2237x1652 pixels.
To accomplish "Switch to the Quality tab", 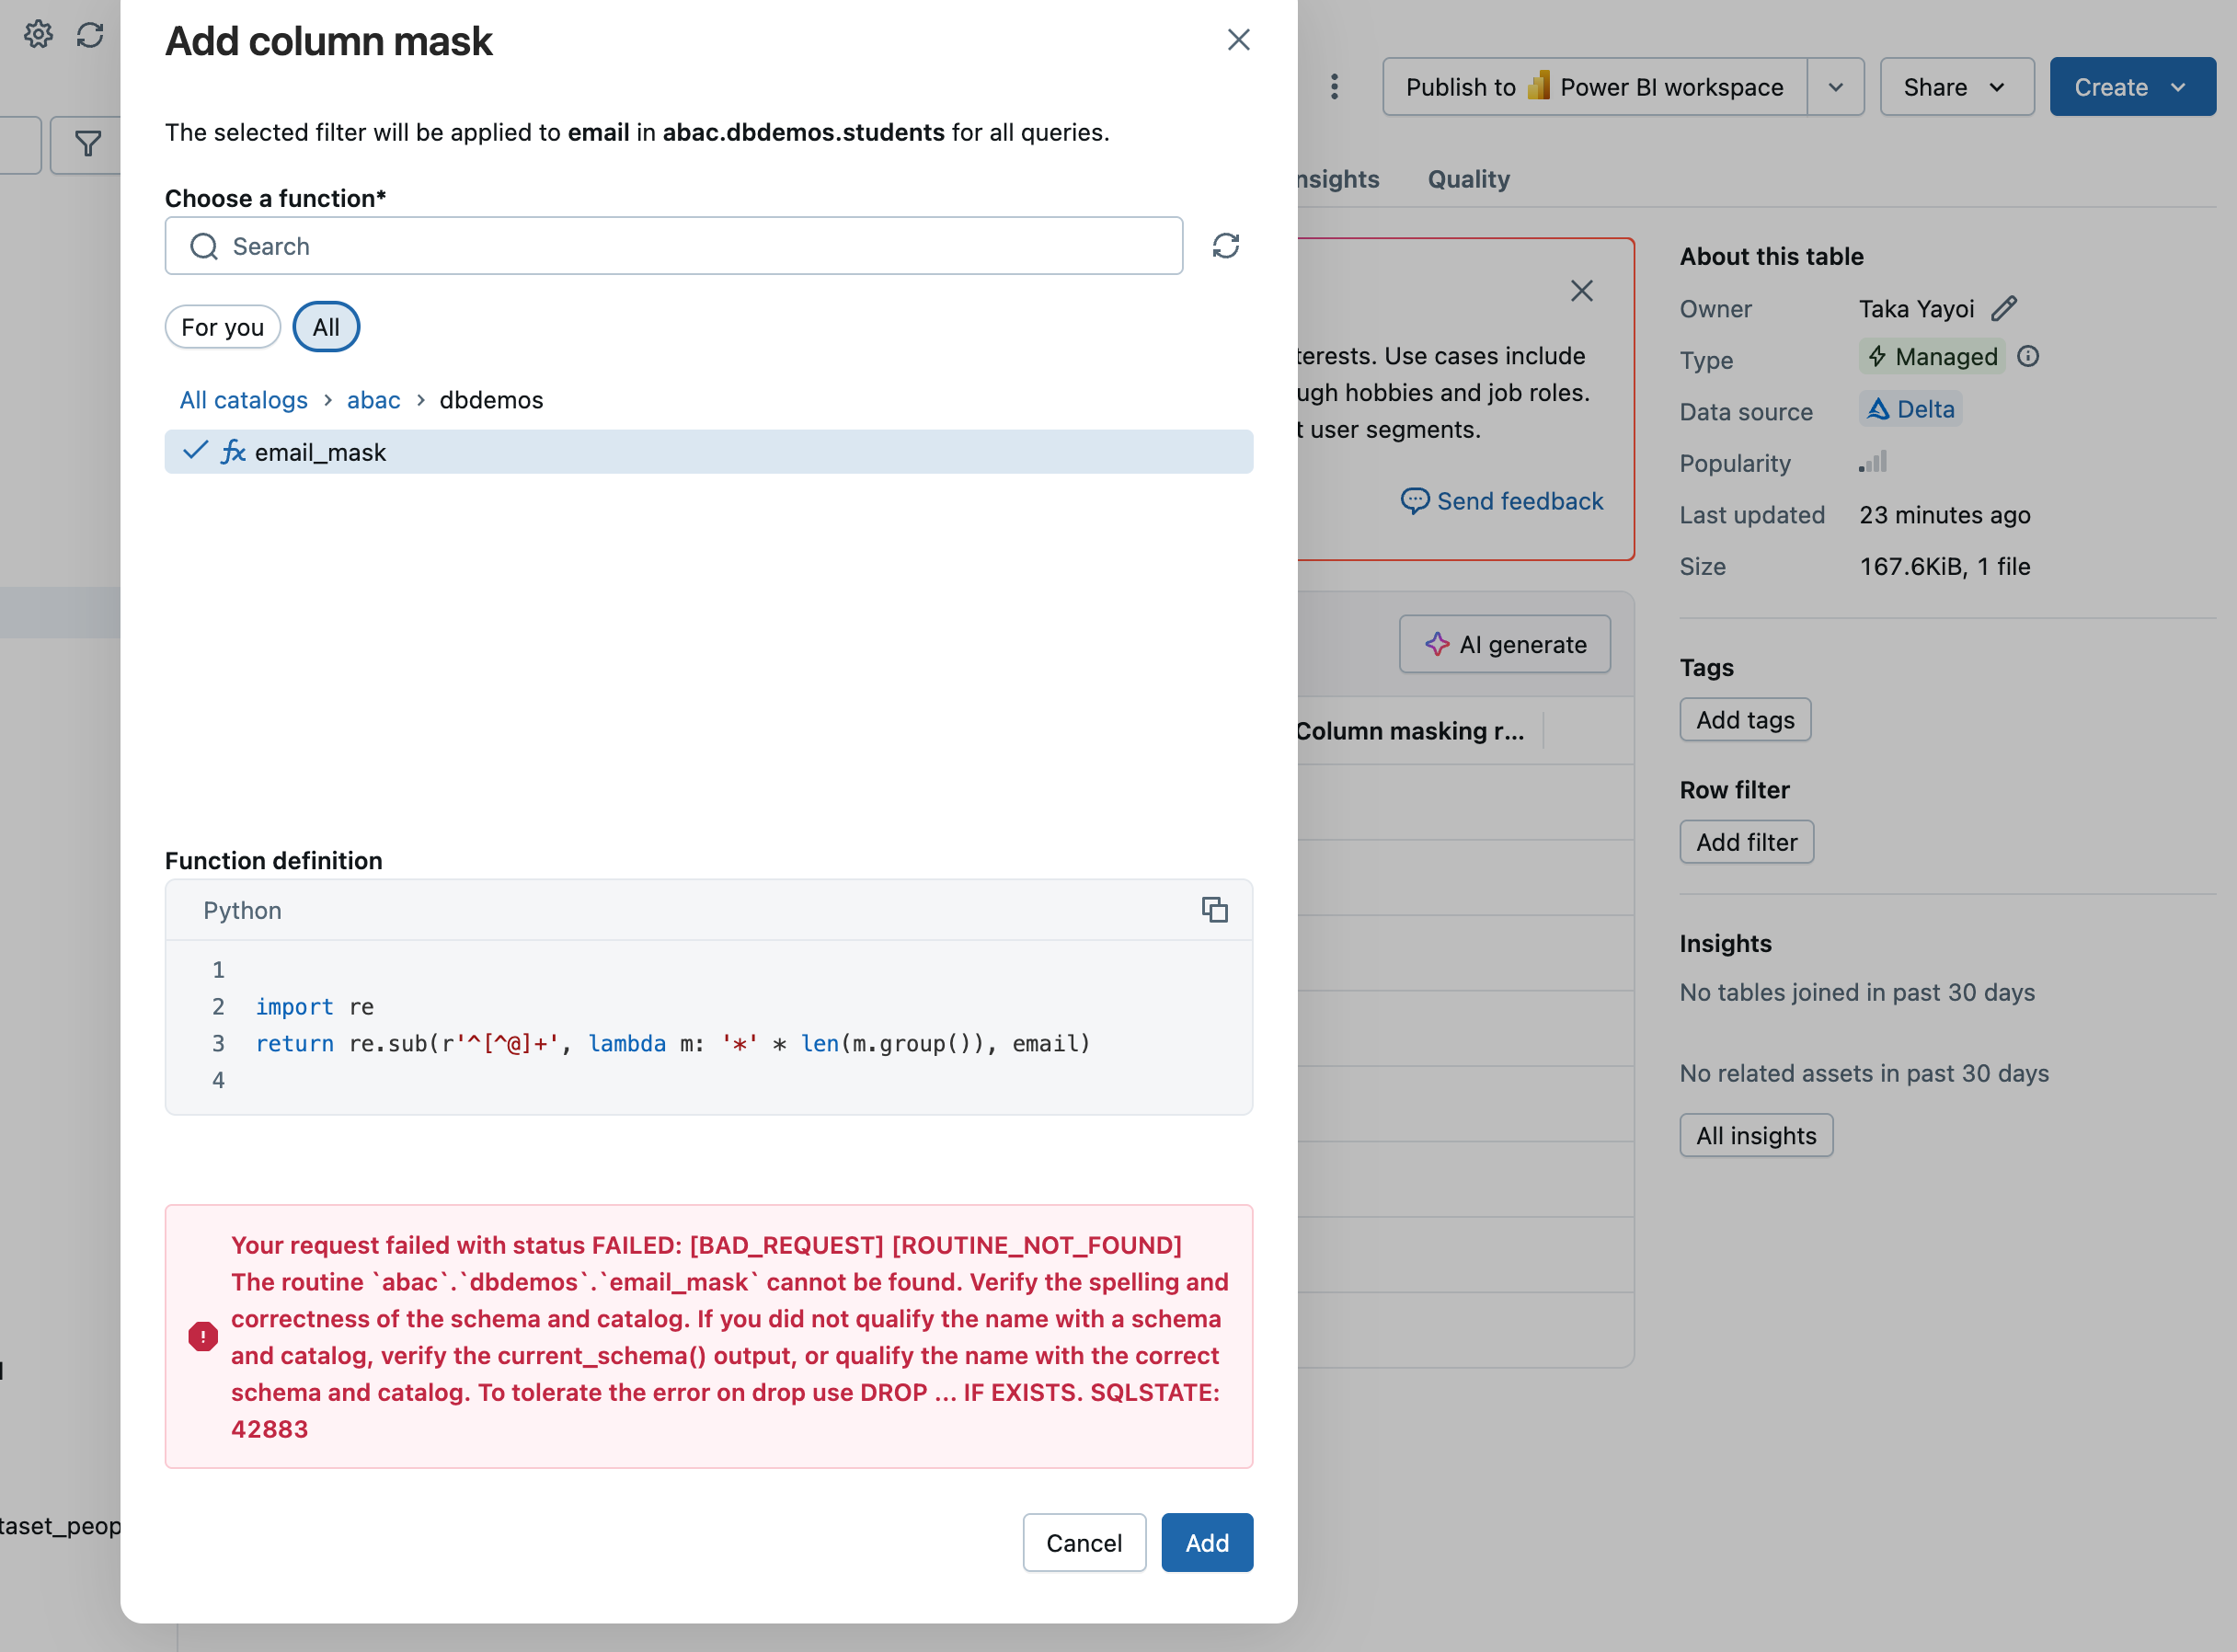I will [1468, 179].
